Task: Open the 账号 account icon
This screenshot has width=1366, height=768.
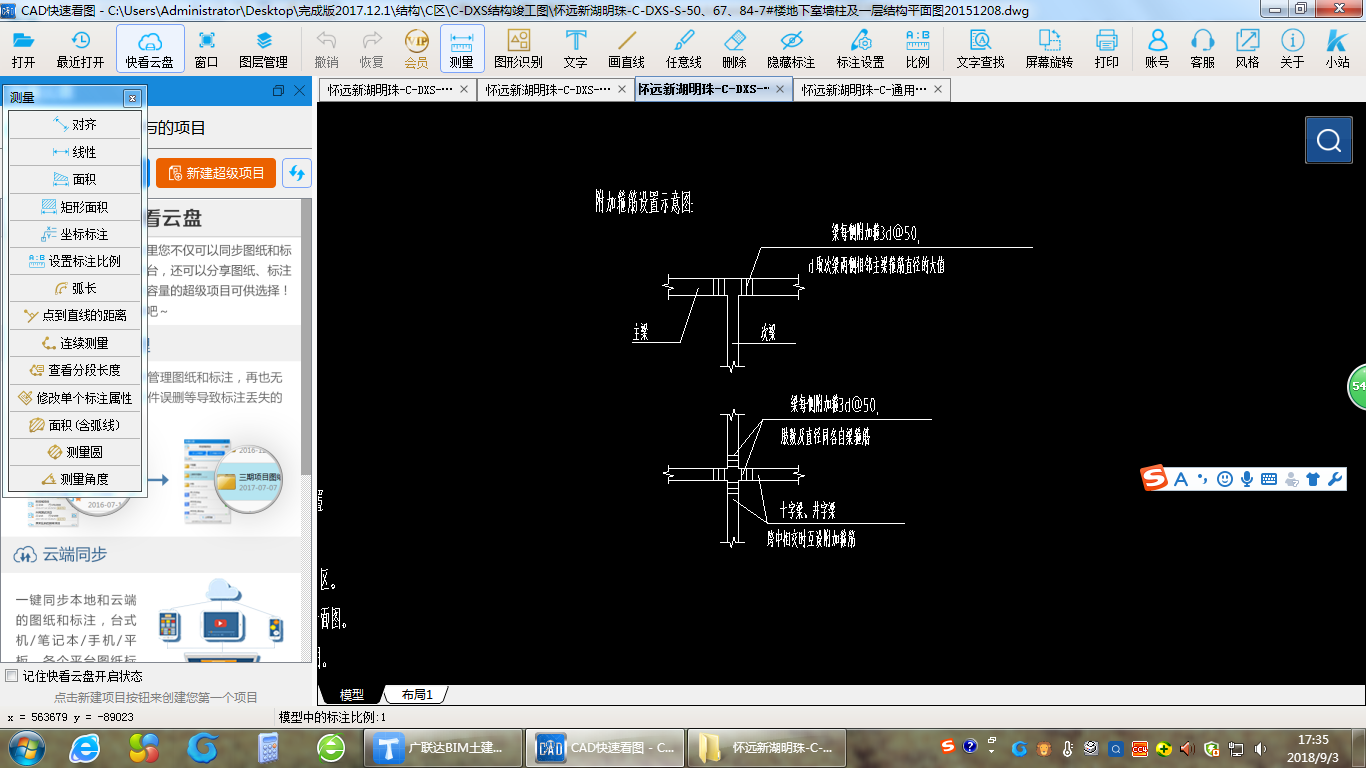Action: (1157, 49)
